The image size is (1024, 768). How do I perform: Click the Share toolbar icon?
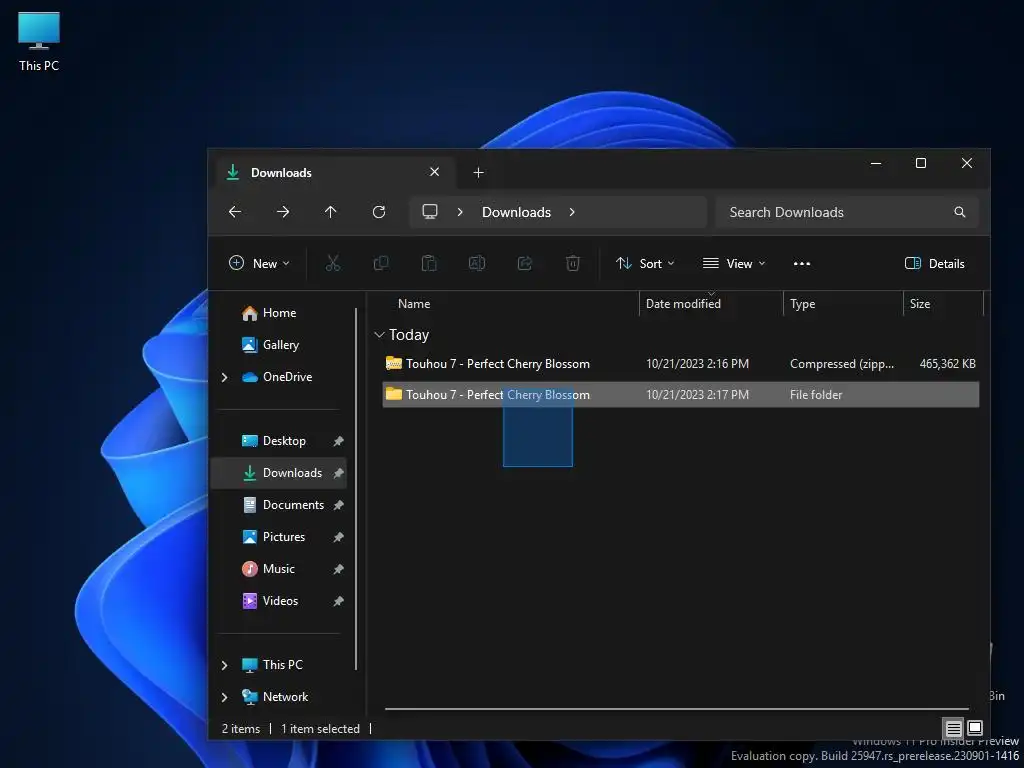524,263
